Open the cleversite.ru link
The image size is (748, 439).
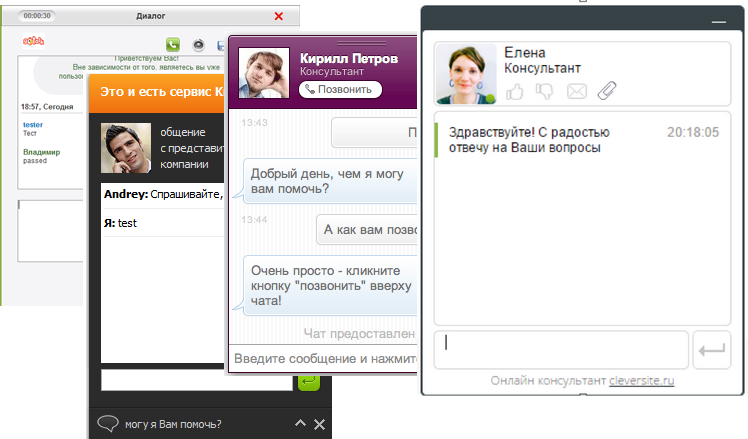point(642,380)
